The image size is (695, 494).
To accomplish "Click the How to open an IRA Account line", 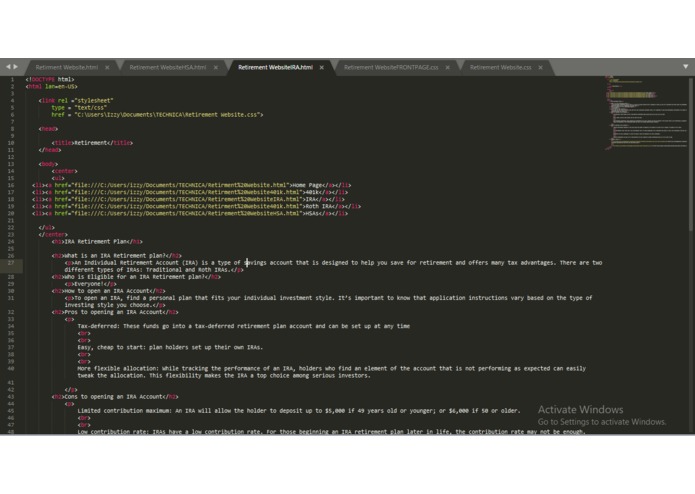I will pyautogui.click(x=108, y=291).
